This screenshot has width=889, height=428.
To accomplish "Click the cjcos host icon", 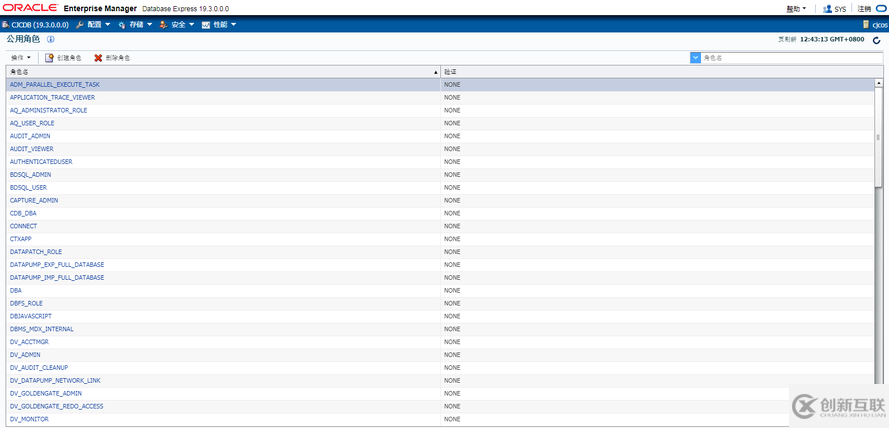I will (866, 24).
